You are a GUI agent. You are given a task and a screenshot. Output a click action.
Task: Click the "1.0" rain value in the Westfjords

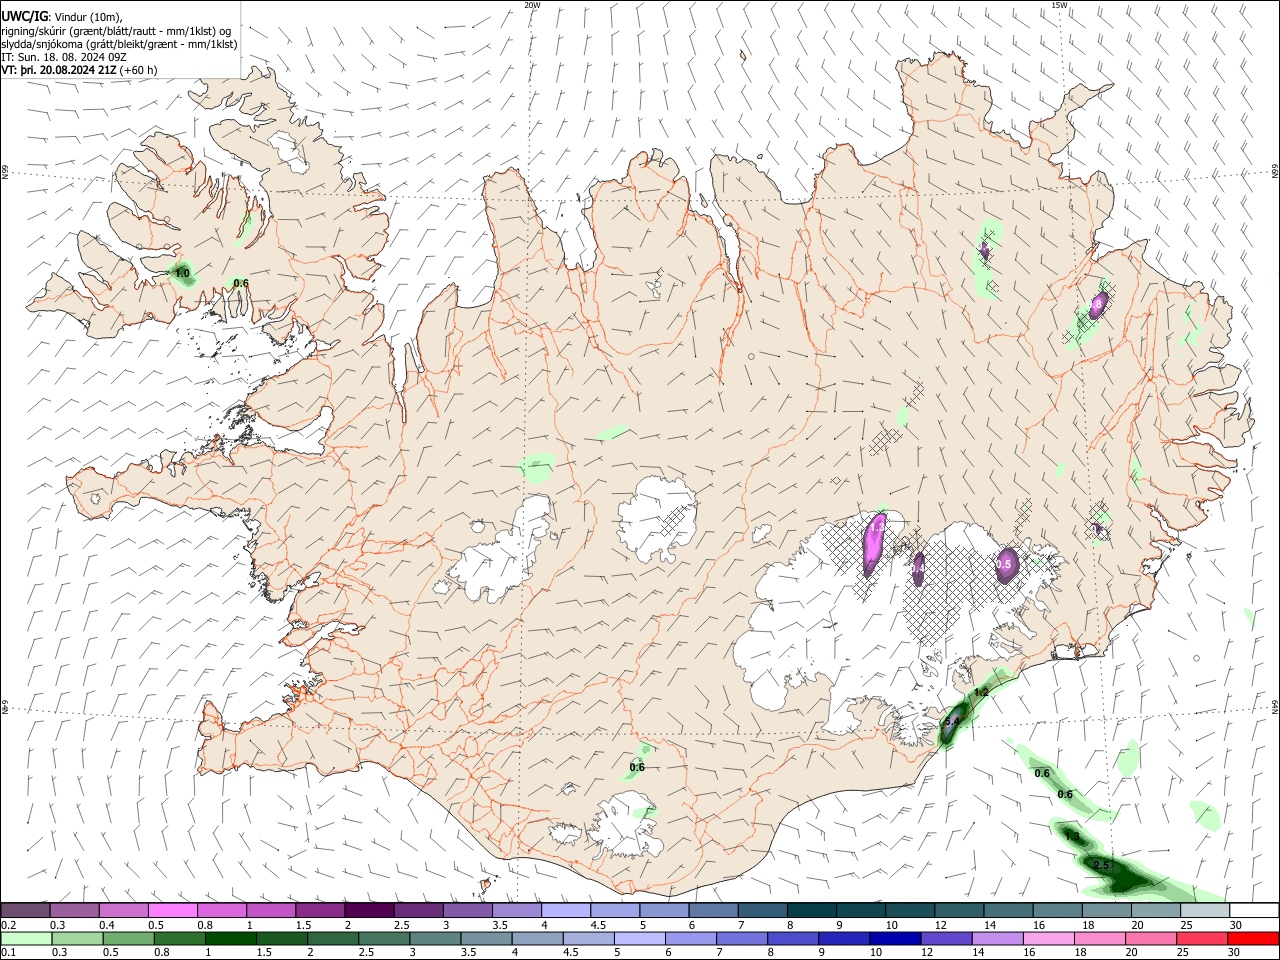tap(182, 273)
